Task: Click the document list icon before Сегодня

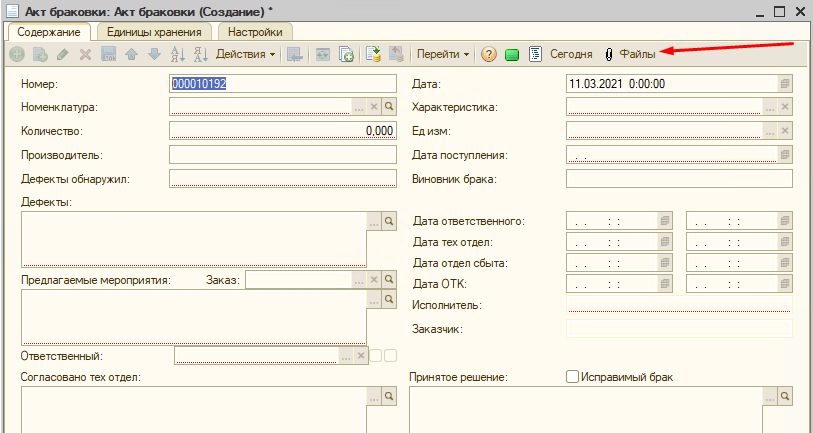Action: pos(535,54)
